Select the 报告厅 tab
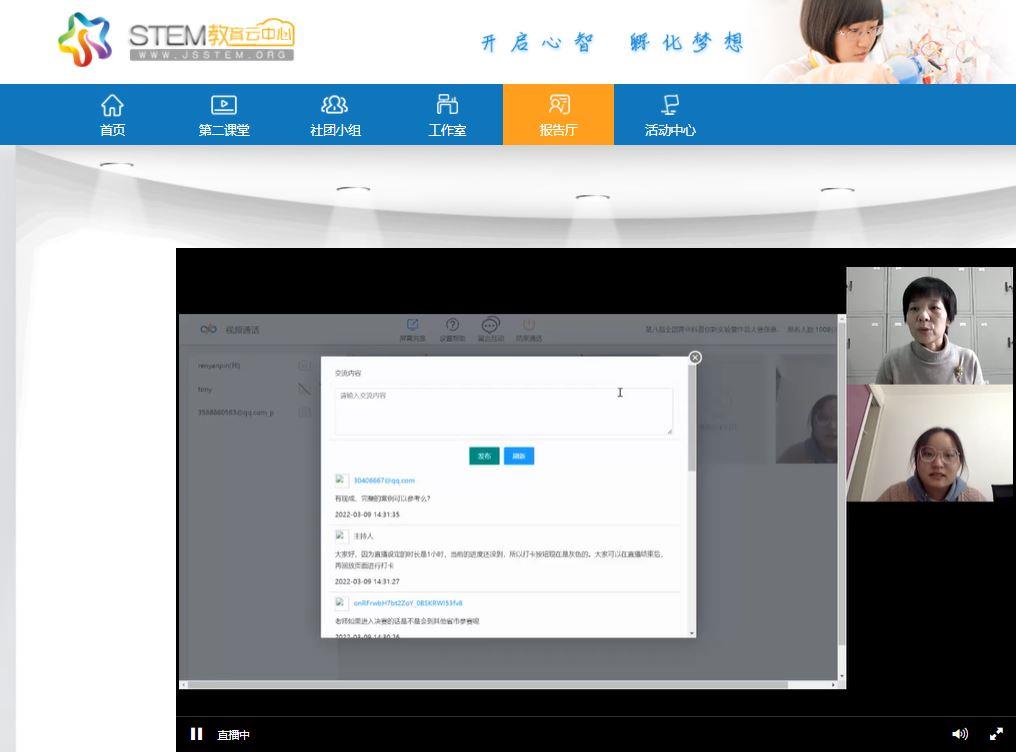 tap(558, 115)
